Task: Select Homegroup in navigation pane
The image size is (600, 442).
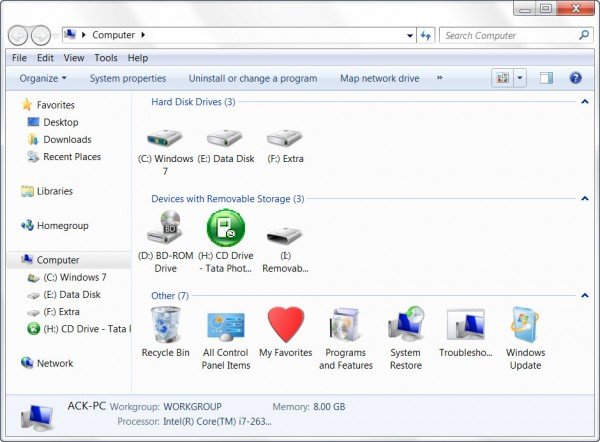Action: (x=62, y=226)
